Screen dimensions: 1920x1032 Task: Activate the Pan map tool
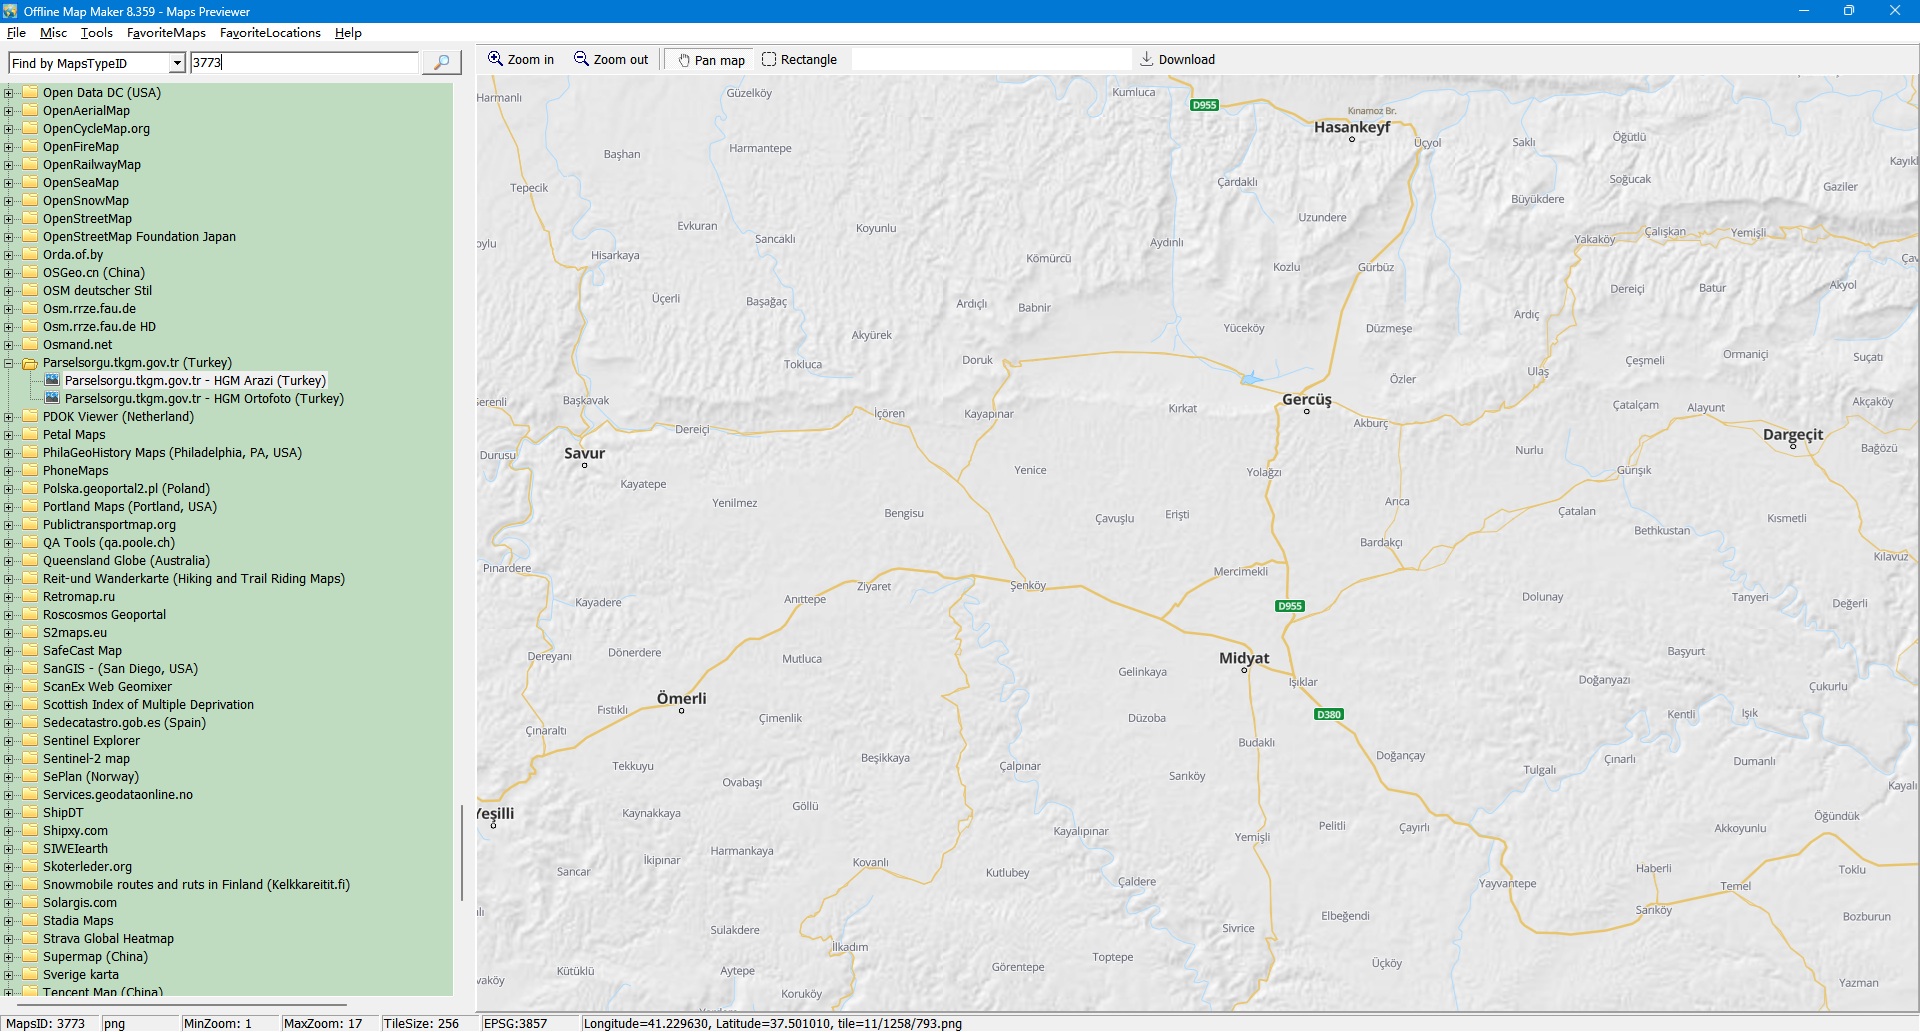711,60
